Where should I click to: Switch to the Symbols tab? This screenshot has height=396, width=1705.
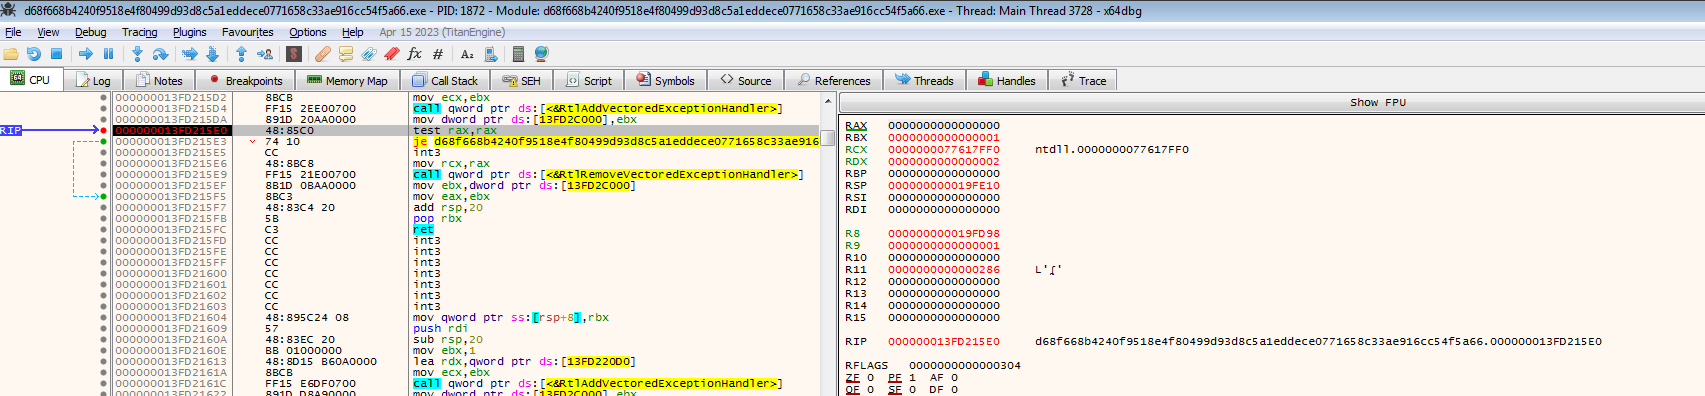click(x=666, y=81)
